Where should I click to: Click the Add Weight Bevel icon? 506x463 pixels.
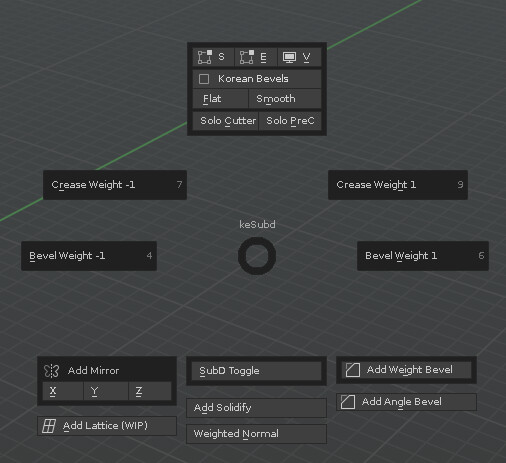point(353,370)
